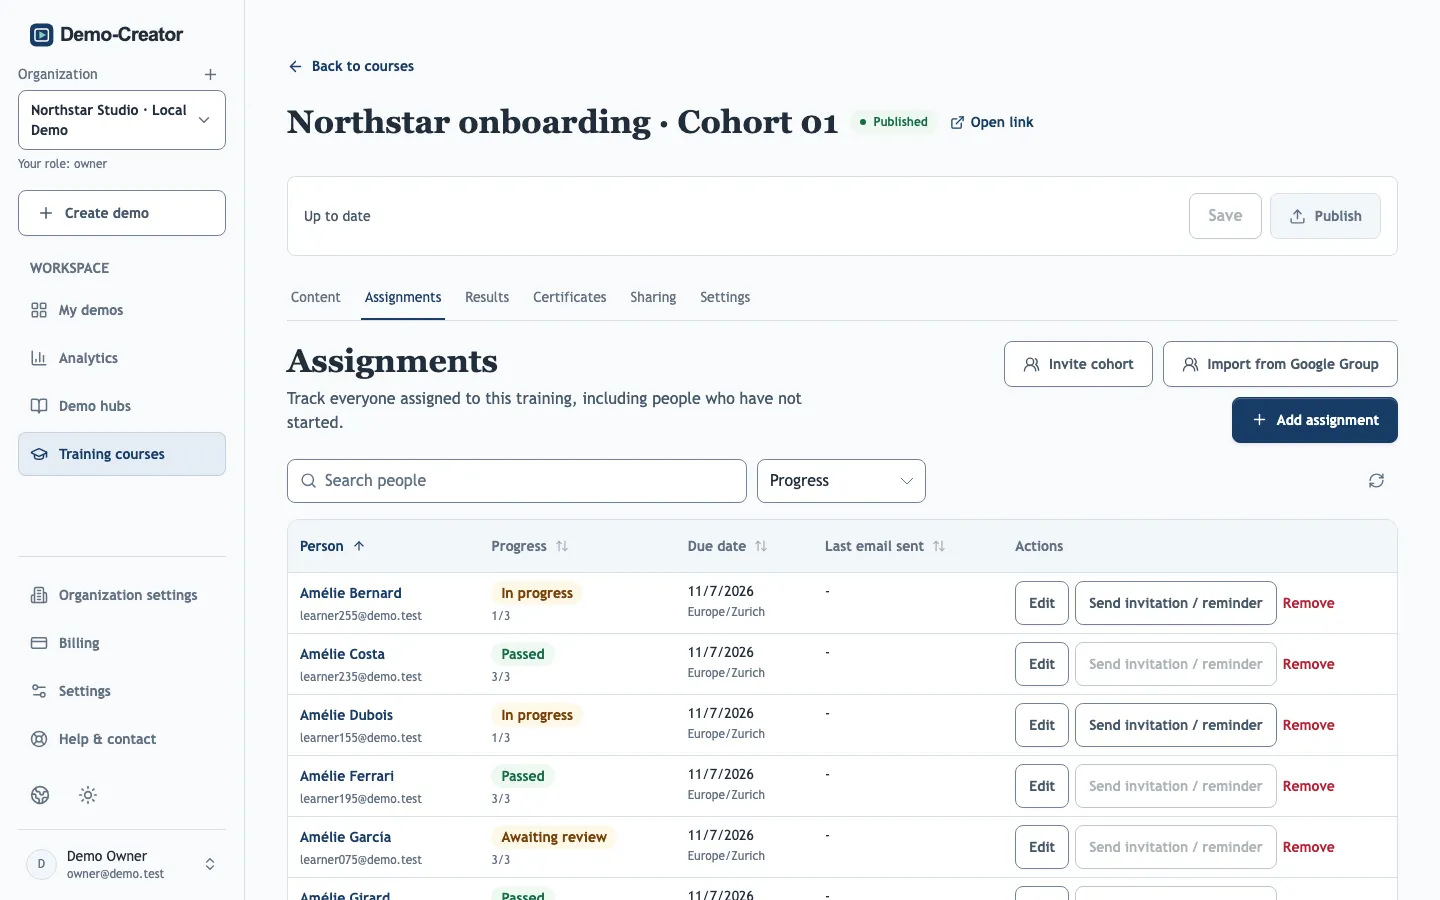Switch to the Content tab
The width and height of the screenshot is (1440, 900).
[x=316, y=298]
